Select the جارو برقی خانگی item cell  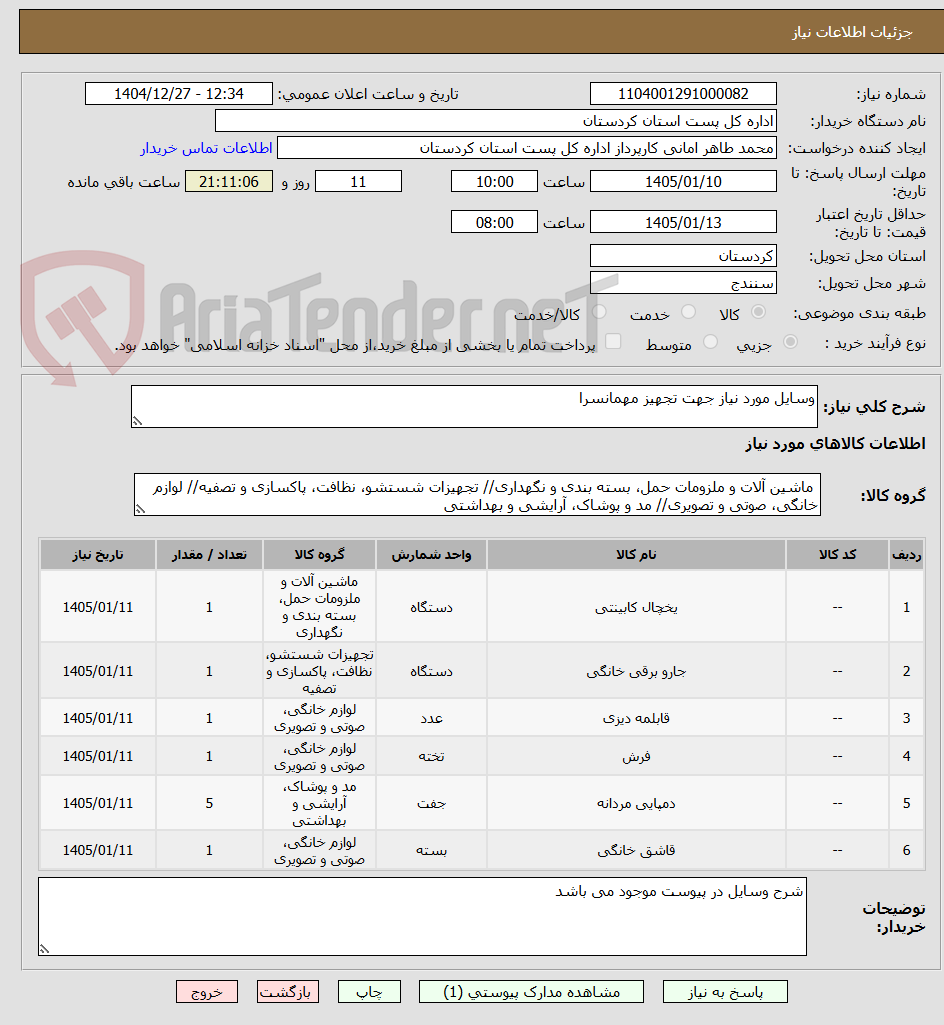click(x=636, y=671)
